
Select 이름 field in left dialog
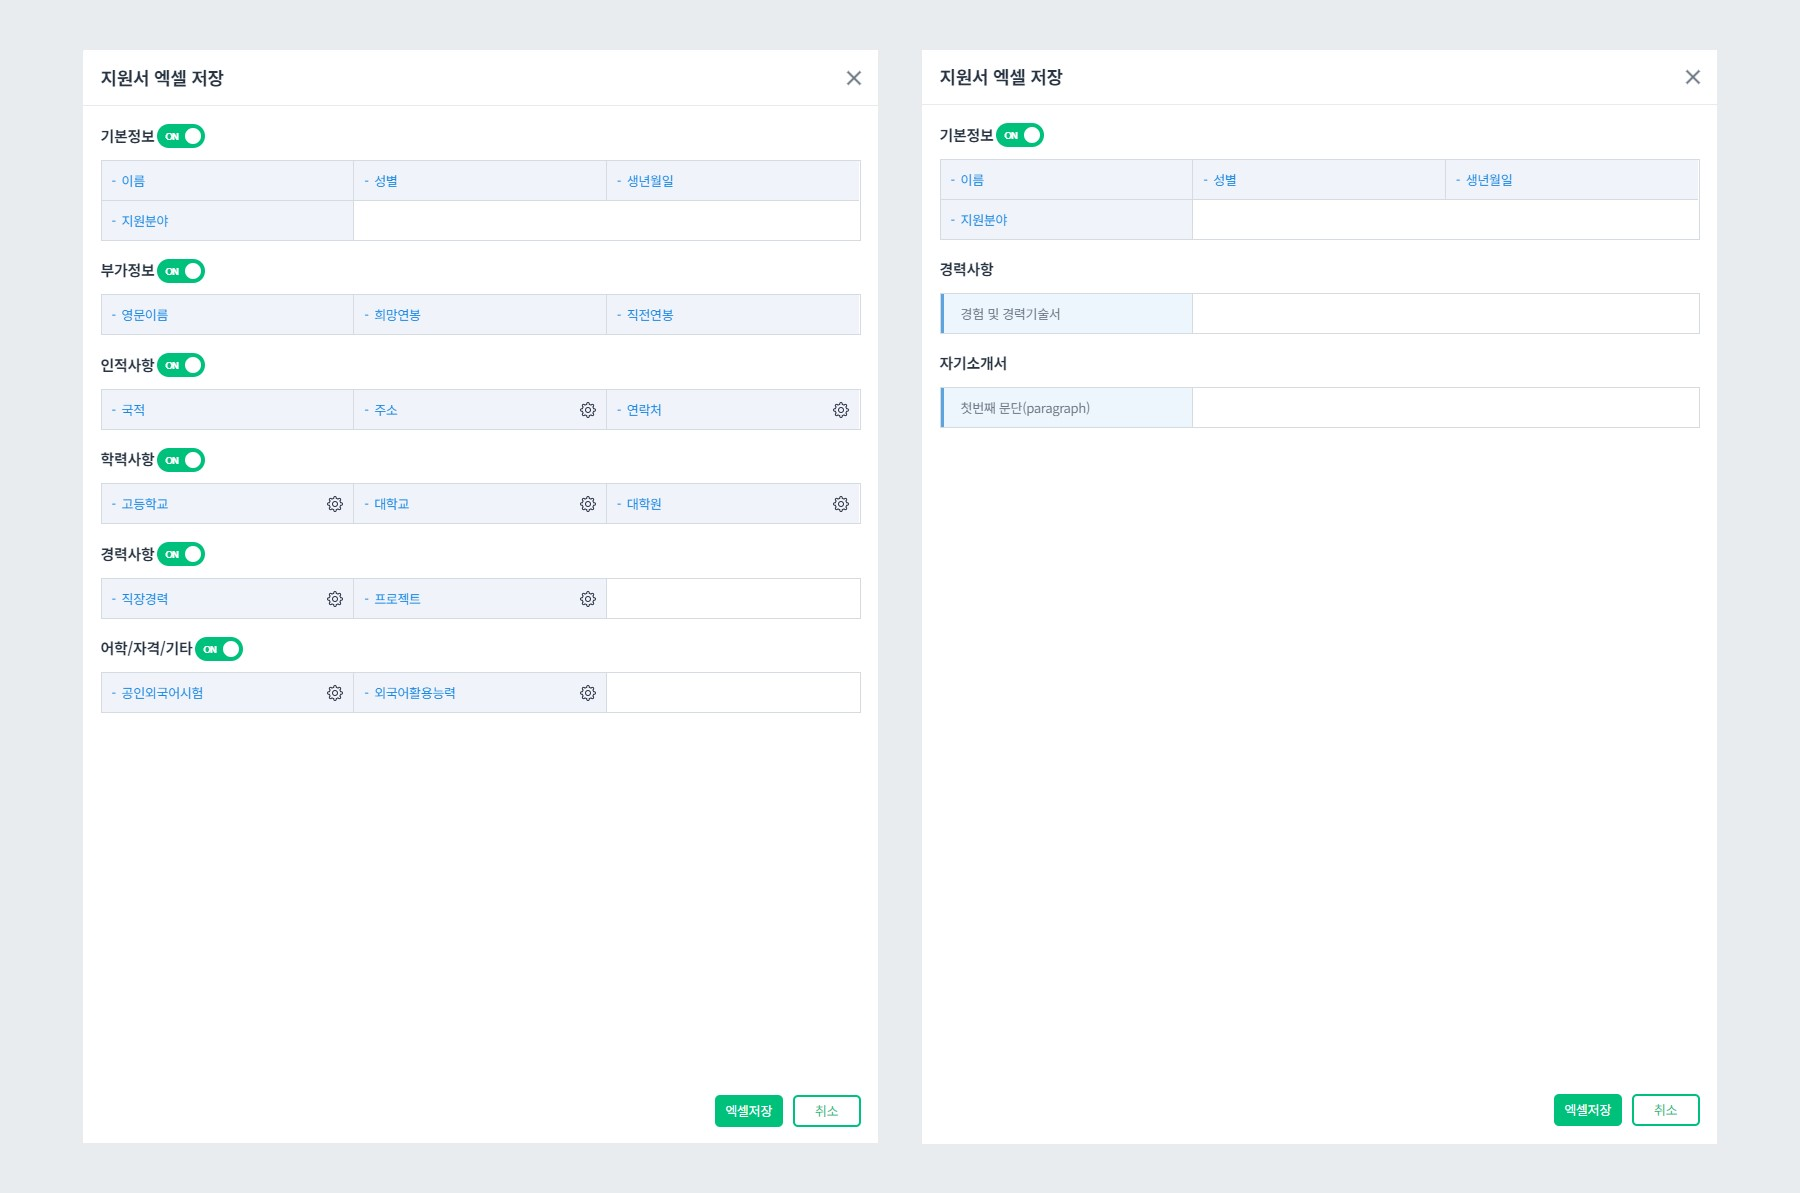pos(227,181)
